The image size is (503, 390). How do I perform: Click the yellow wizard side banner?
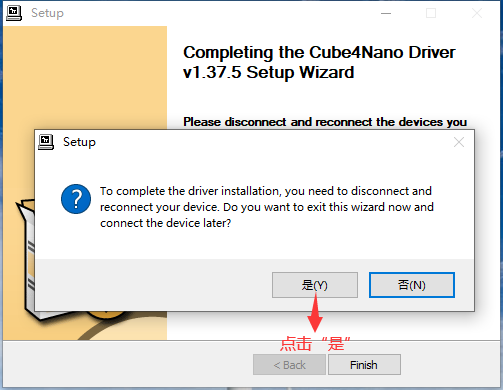pos(85,77)
